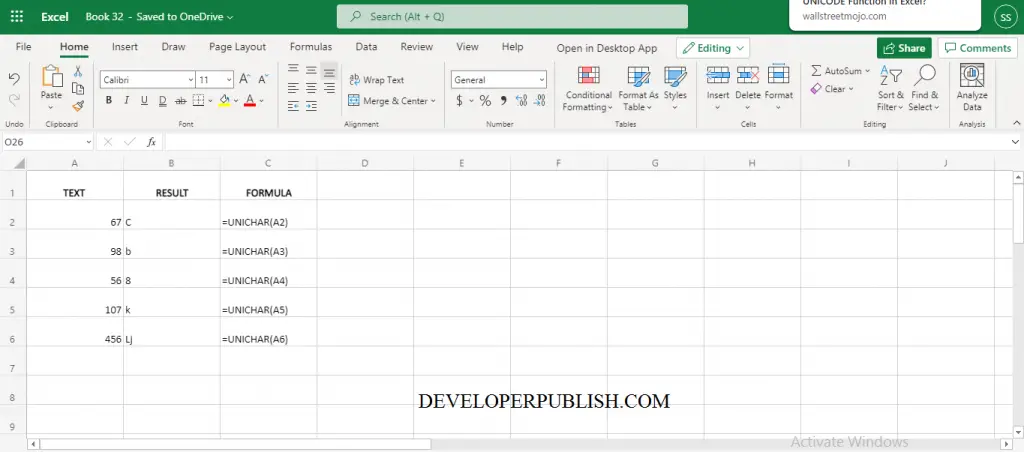Click the Redo arrow icon
Image resolution: width=1024 pixels, height=452 pixels.
pos(14,99)
